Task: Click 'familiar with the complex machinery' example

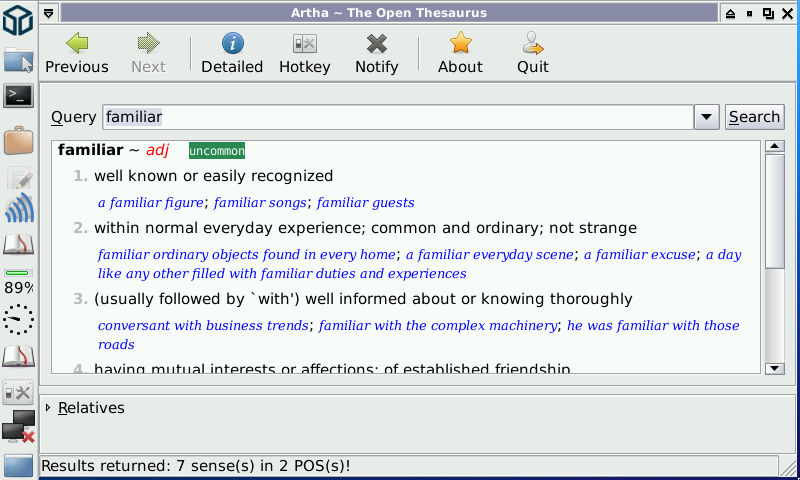Action: 438,325
